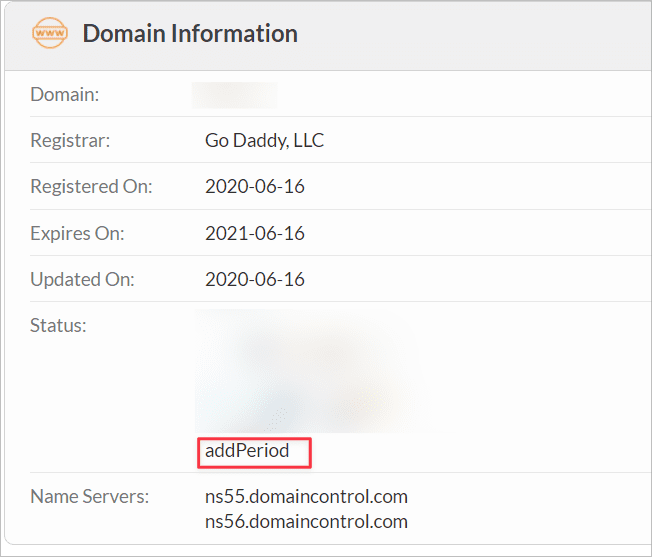Click the highlighted addPeriod status
The width and height of the screenshot is (652, 557).
(x=247, y=451)
